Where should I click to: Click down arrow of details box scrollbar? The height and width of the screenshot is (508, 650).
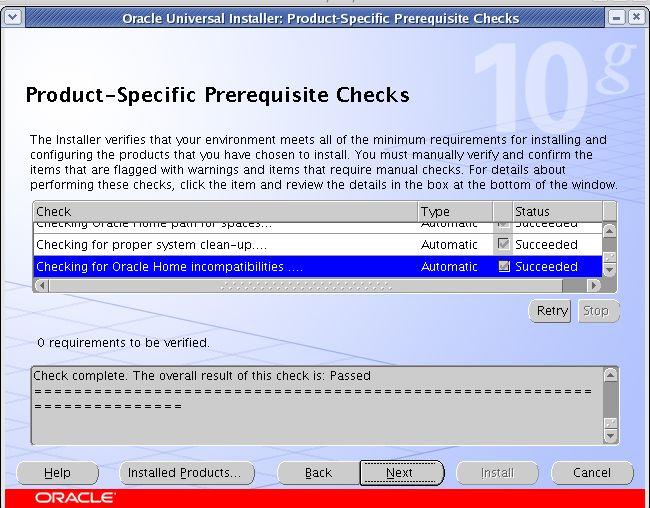point(611,436)
